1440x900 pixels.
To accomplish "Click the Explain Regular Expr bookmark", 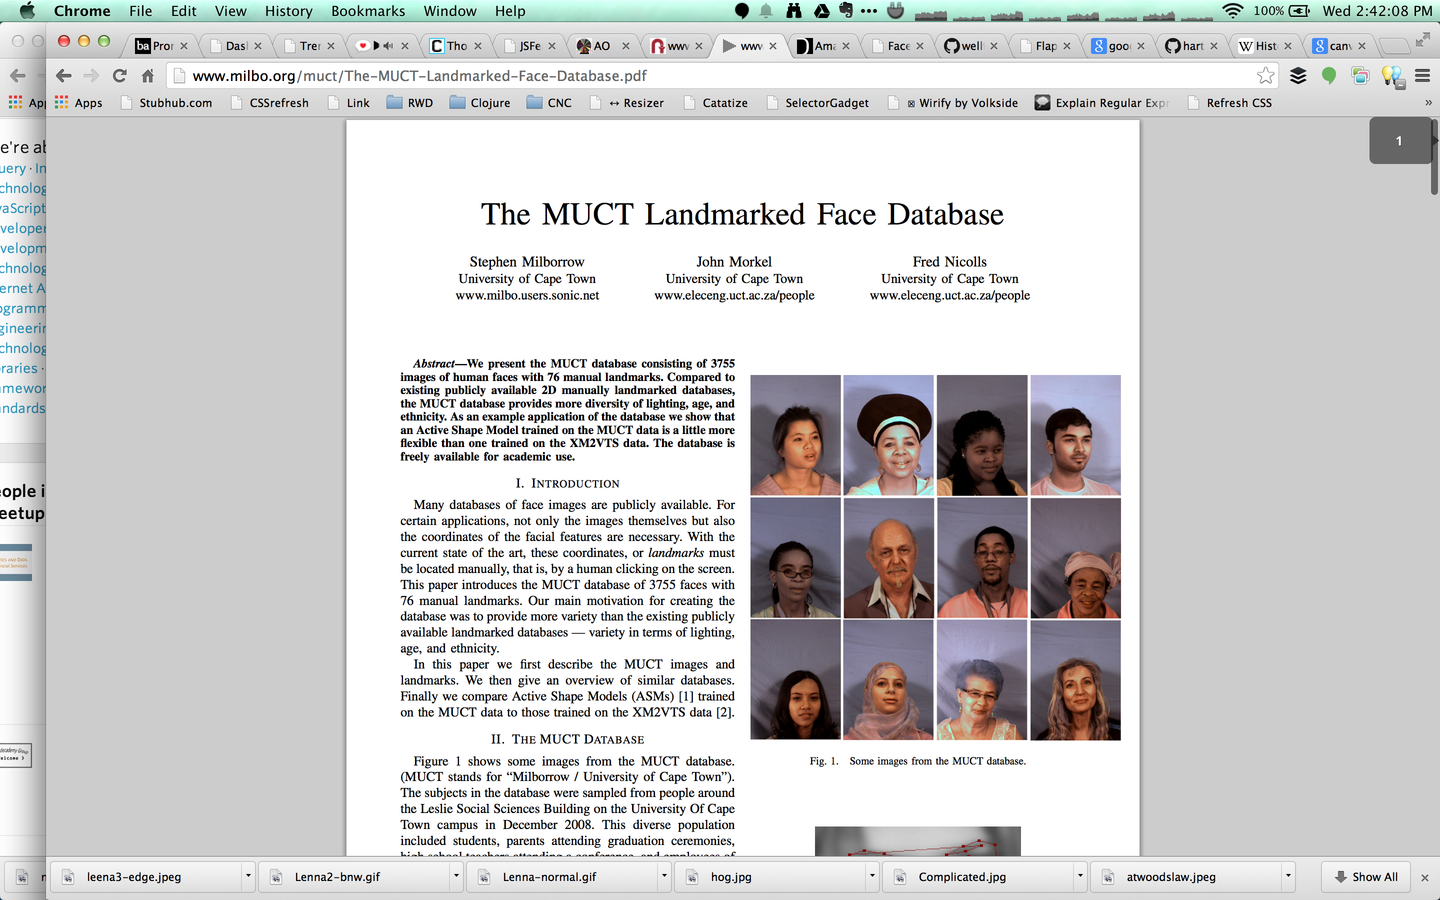I will click(1102, 103).
